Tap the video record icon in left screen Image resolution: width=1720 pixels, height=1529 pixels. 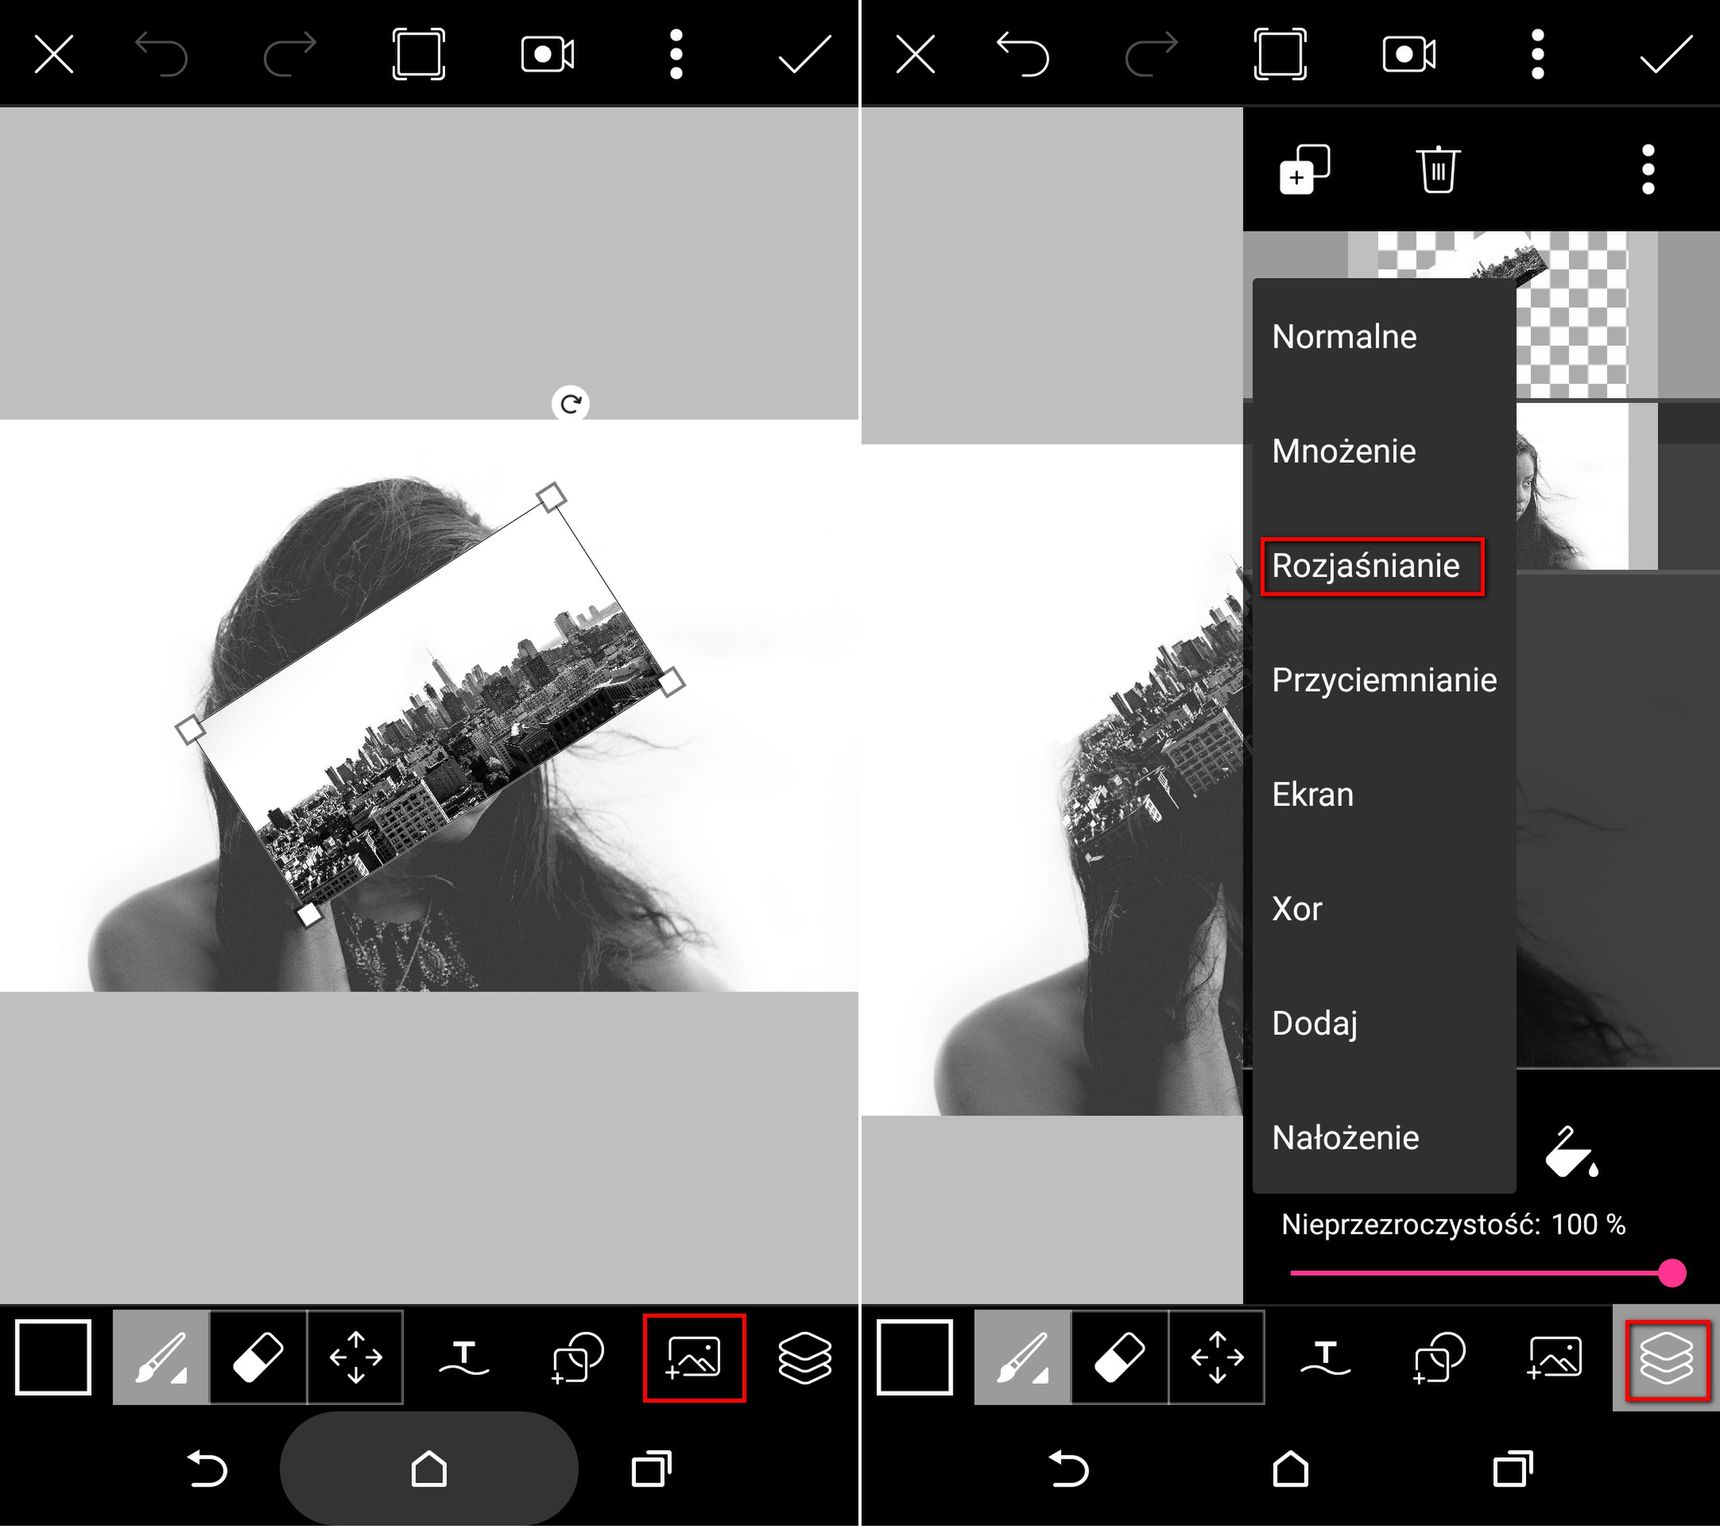[548, 54]
